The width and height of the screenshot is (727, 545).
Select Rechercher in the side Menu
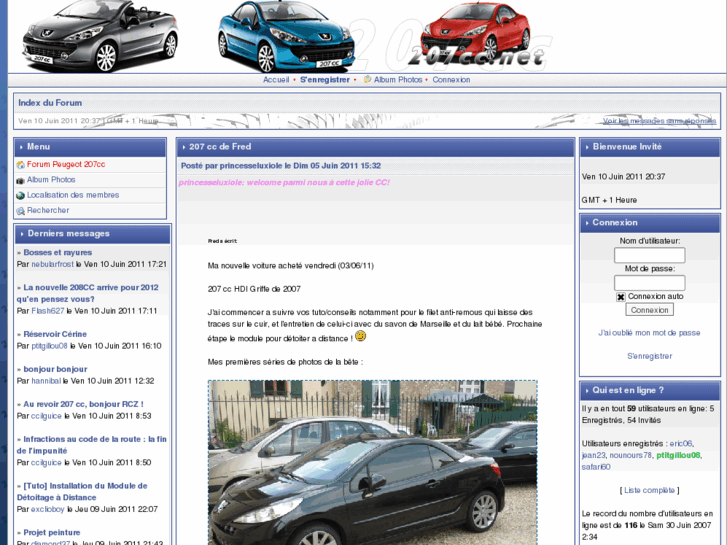pyautogui.click(x=48, y=211)
